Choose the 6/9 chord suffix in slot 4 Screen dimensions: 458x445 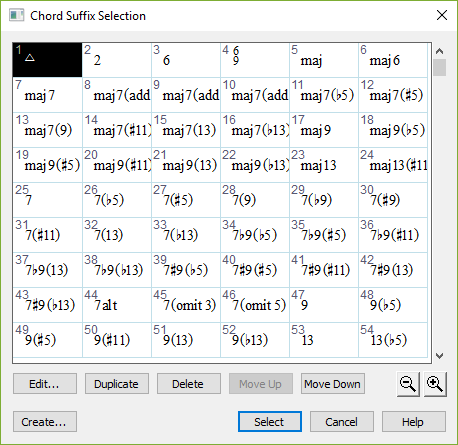[255, 60]
